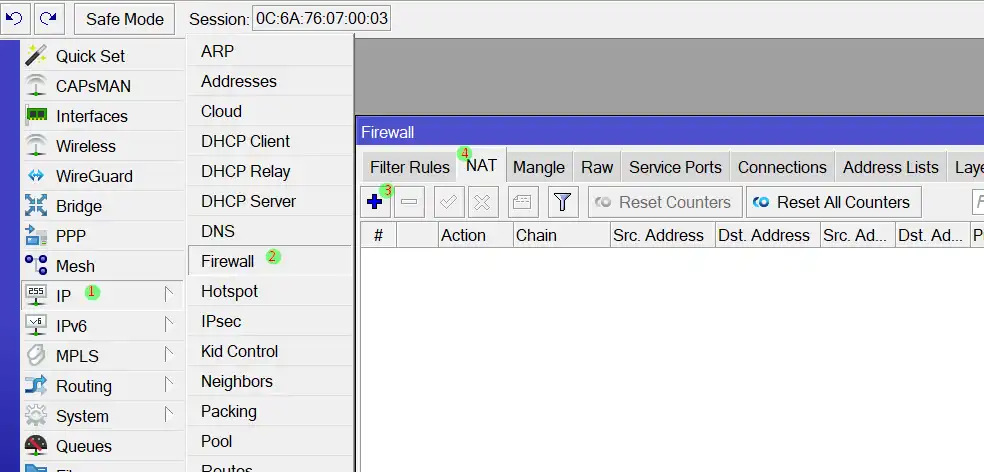Screen dimensions: 984x472
Task: Click the blue plus add rule icon
Action: tap(375, 202)
